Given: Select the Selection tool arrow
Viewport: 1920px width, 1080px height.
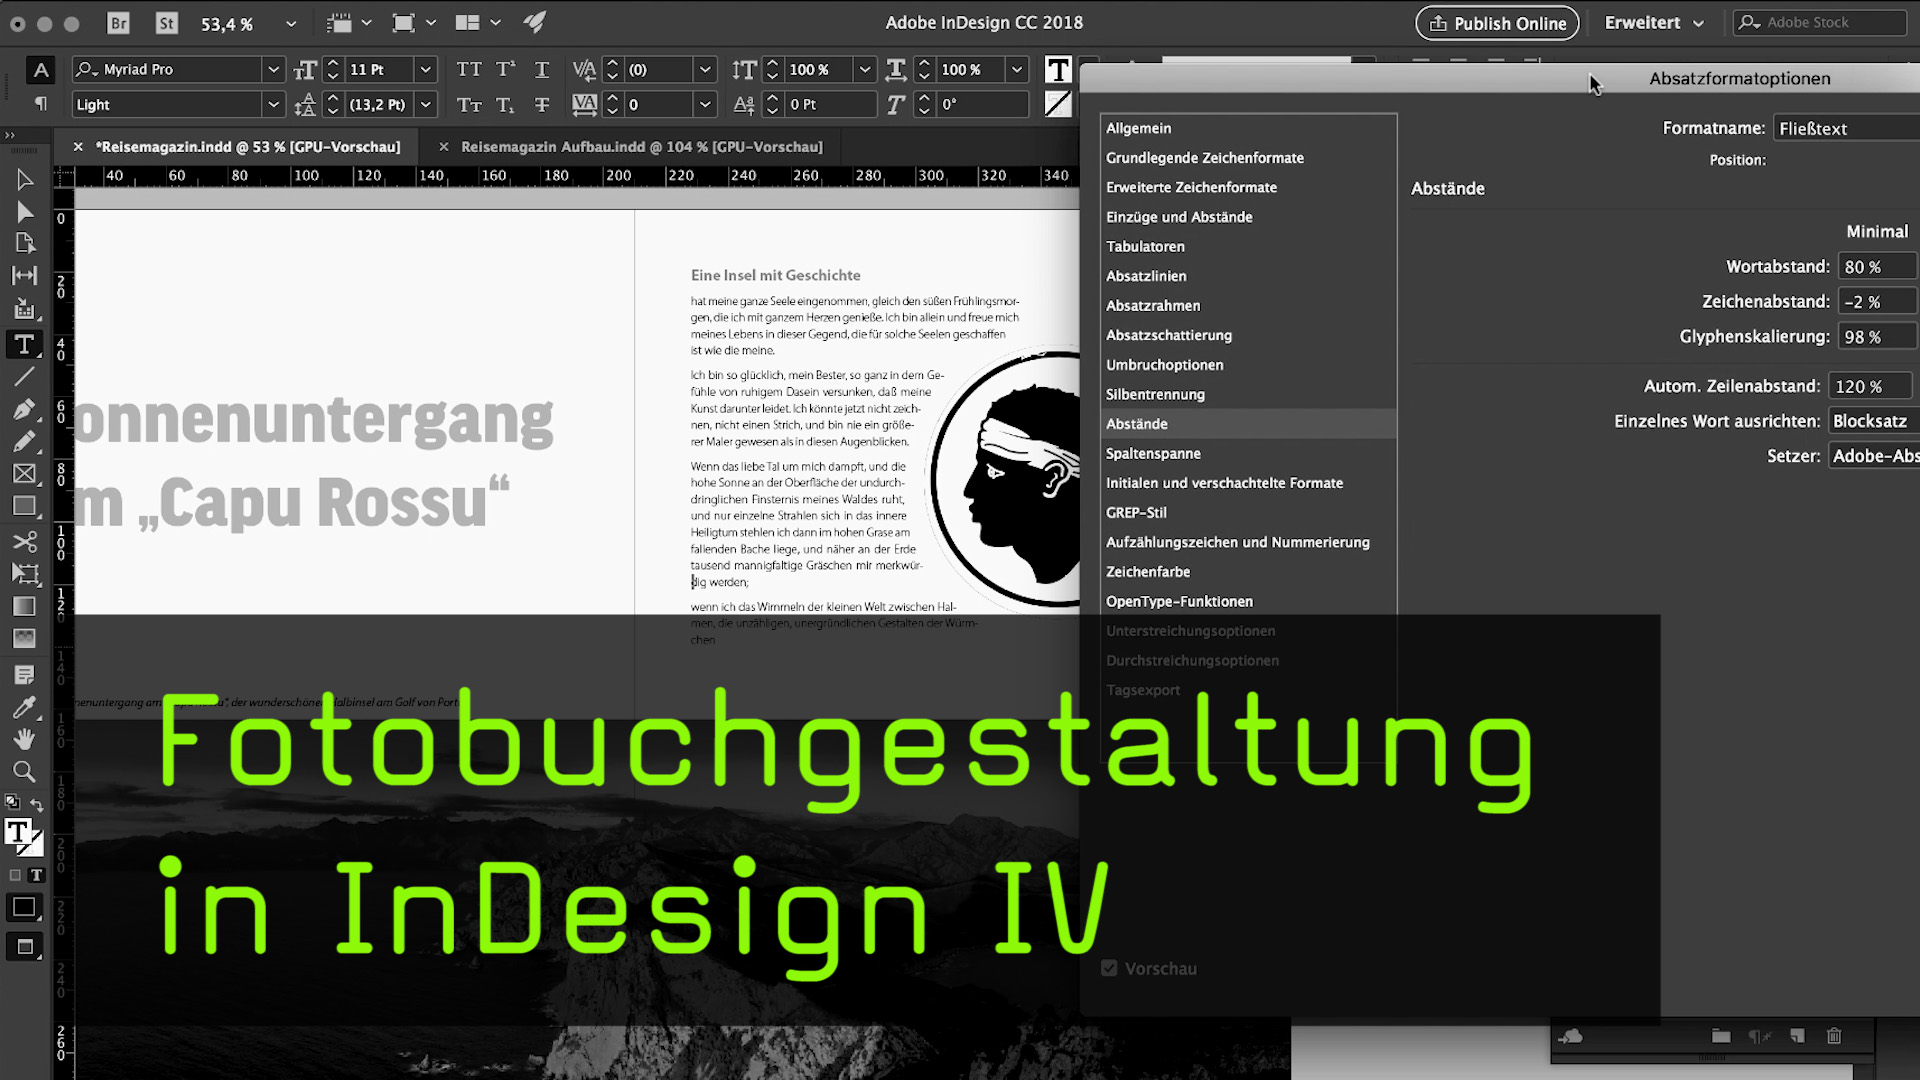Looking at the screenshot, I should coord(25,180).
